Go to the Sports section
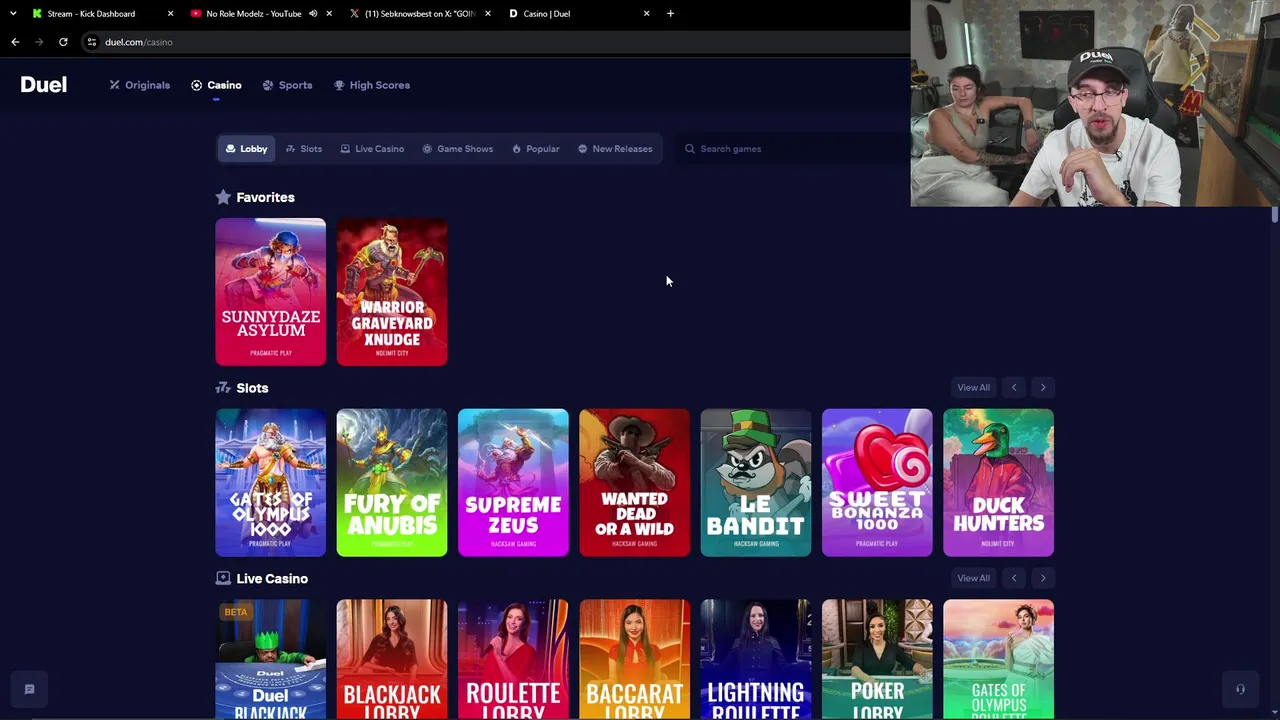Screen dimensions: 1280x720 tap(287, 85)
